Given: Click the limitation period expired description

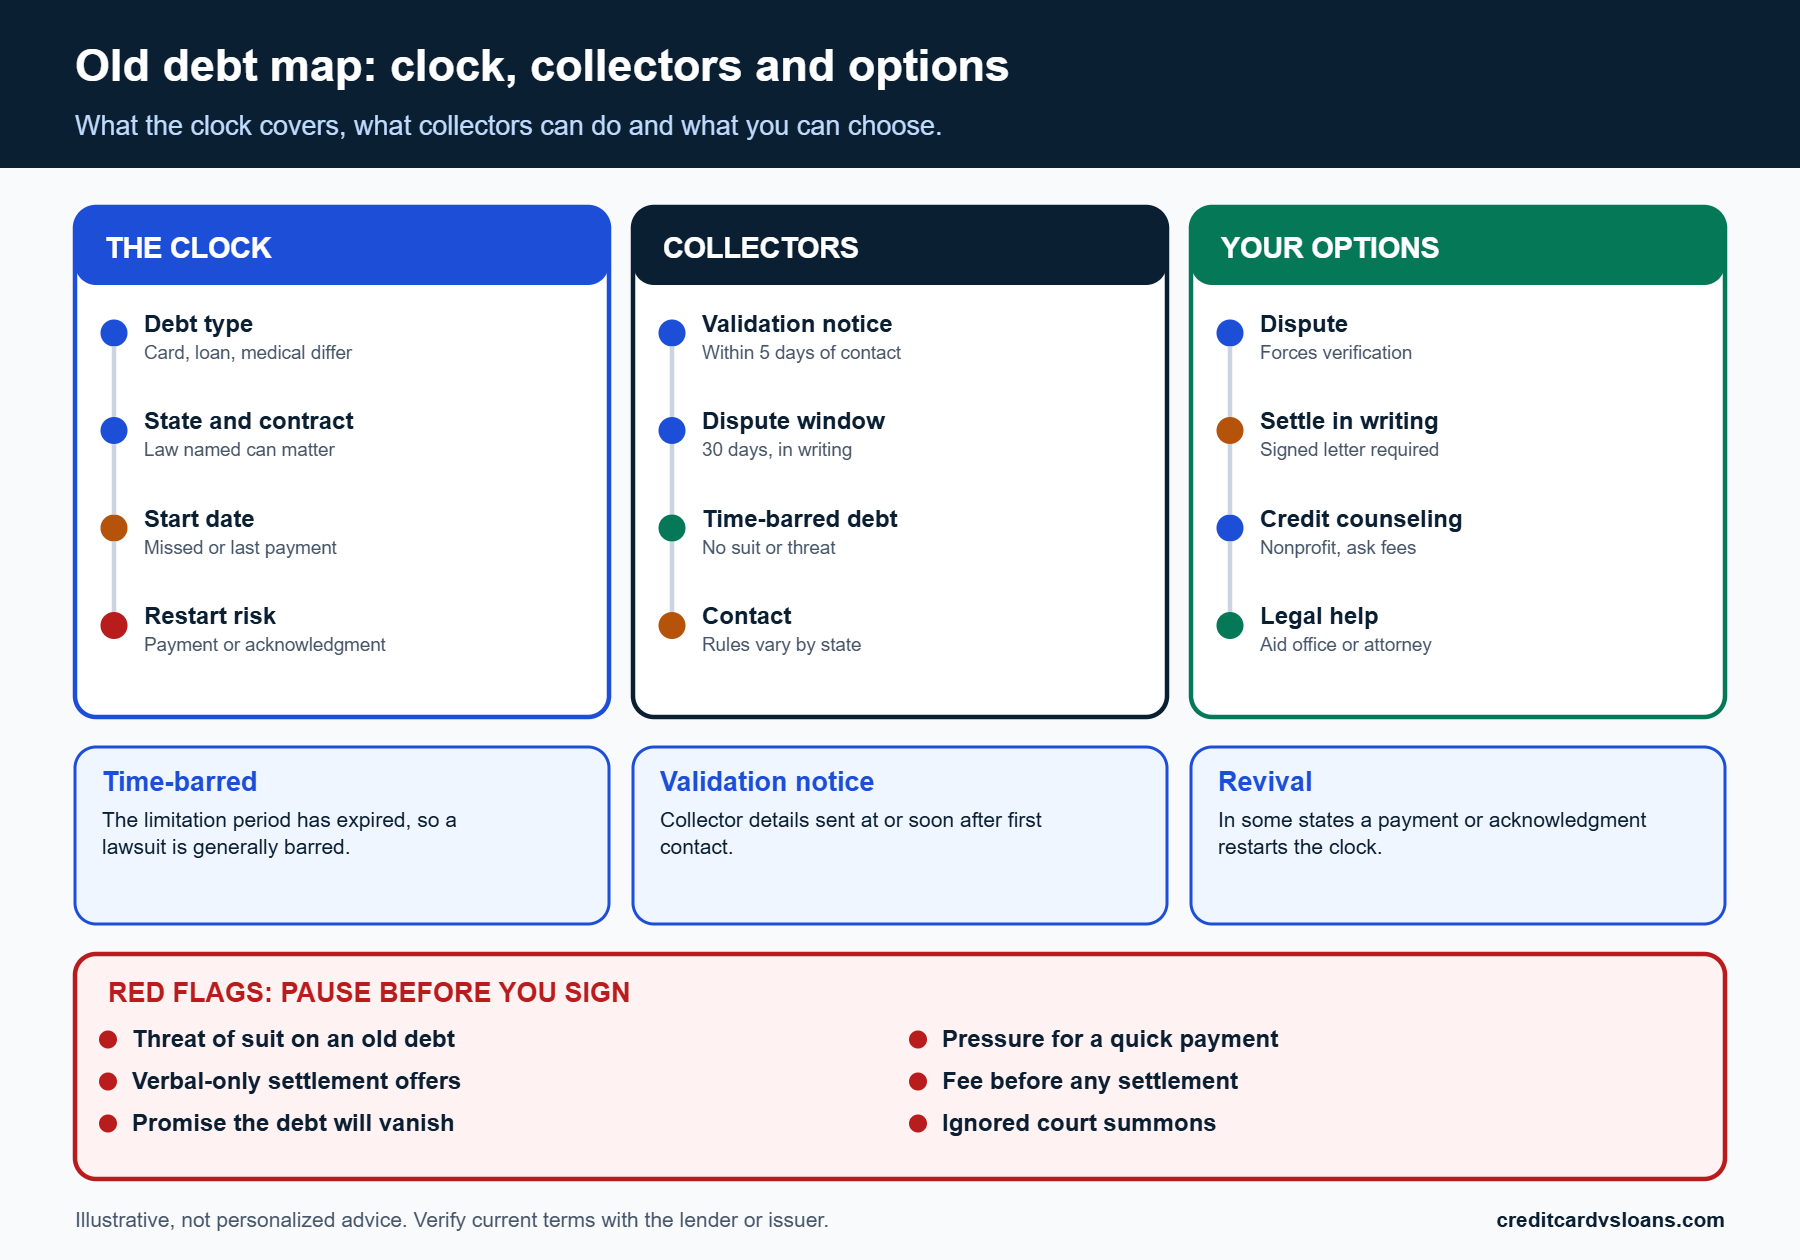Looking at the screenshot, I should point(279,834).
